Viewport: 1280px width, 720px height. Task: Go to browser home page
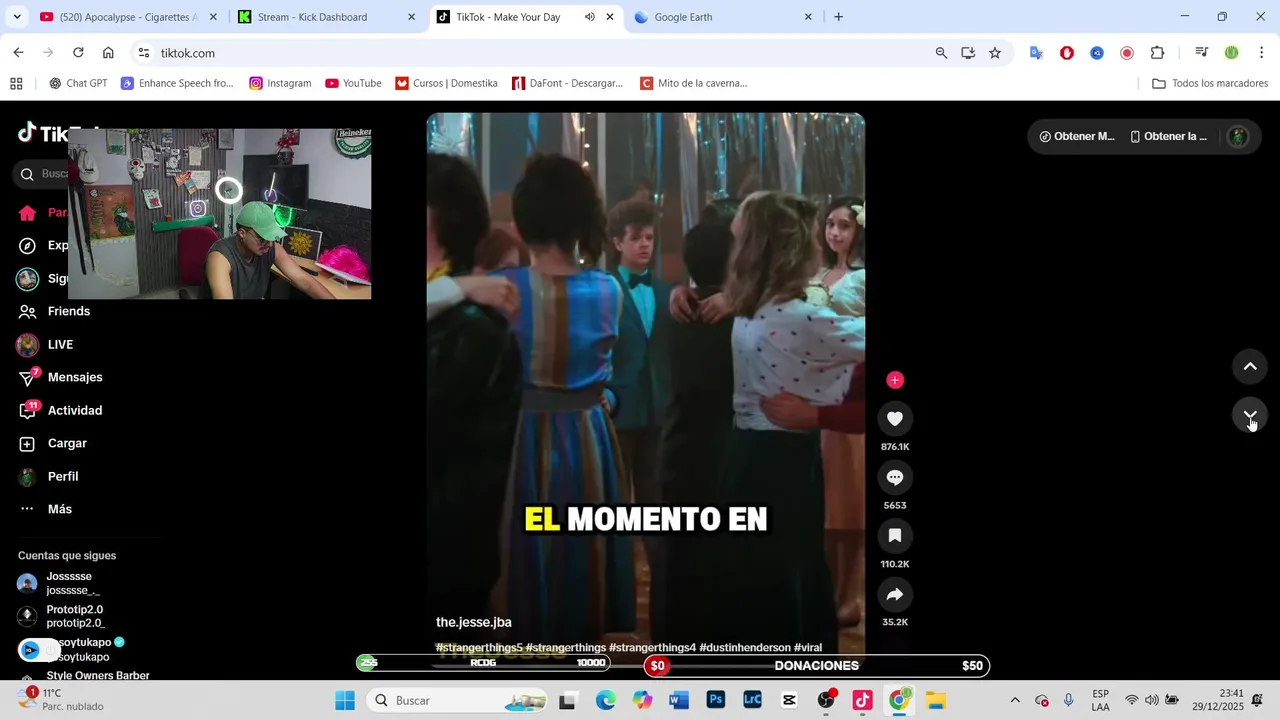coord(108,53)
